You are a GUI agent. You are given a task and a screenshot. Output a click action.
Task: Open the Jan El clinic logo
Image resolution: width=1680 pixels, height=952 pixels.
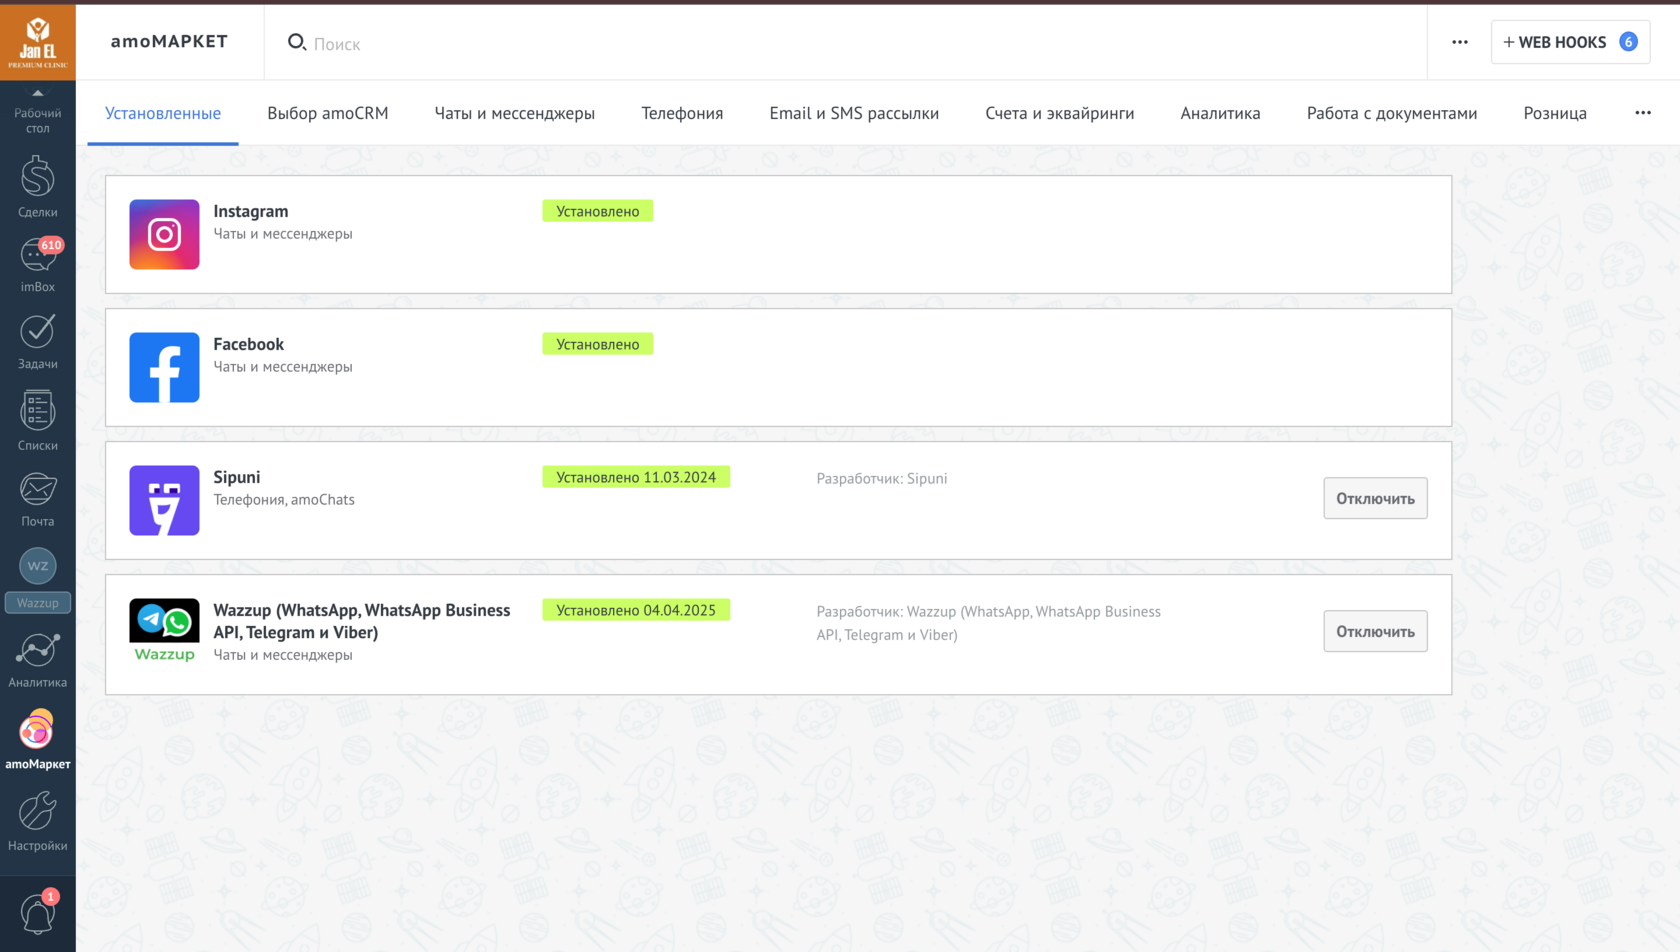tap(38, 42)
